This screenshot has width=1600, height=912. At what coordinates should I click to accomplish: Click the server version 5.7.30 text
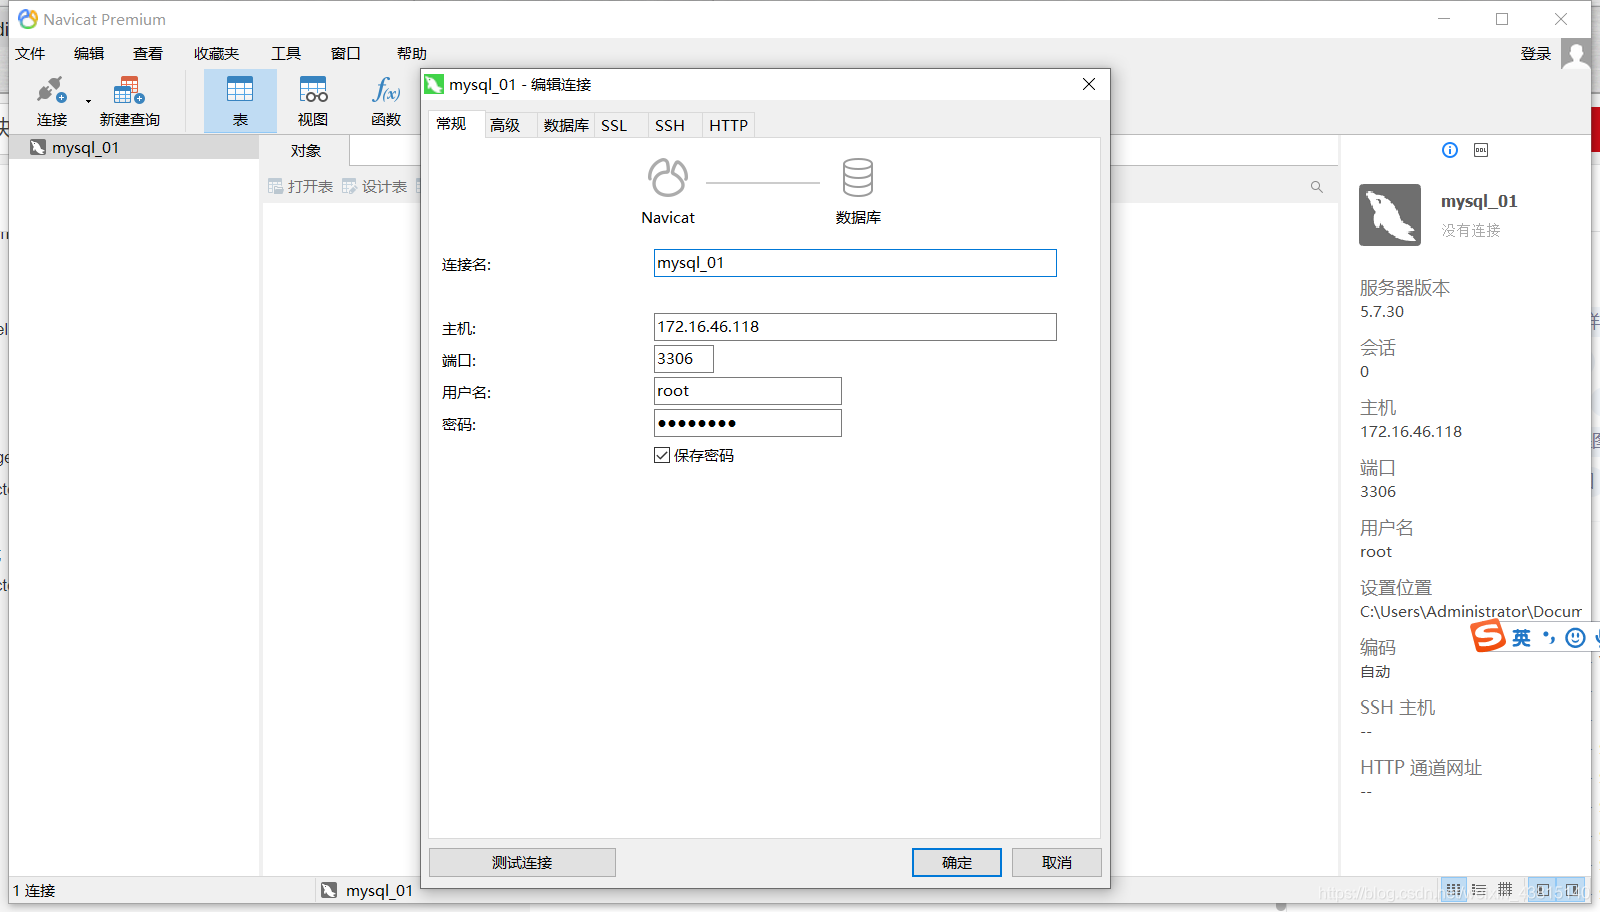(x=1382, y=312)
